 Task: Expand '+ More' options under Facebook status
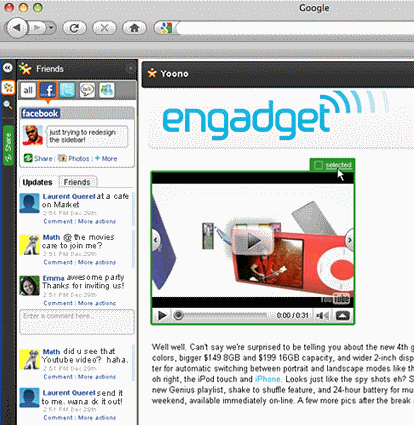106,159
